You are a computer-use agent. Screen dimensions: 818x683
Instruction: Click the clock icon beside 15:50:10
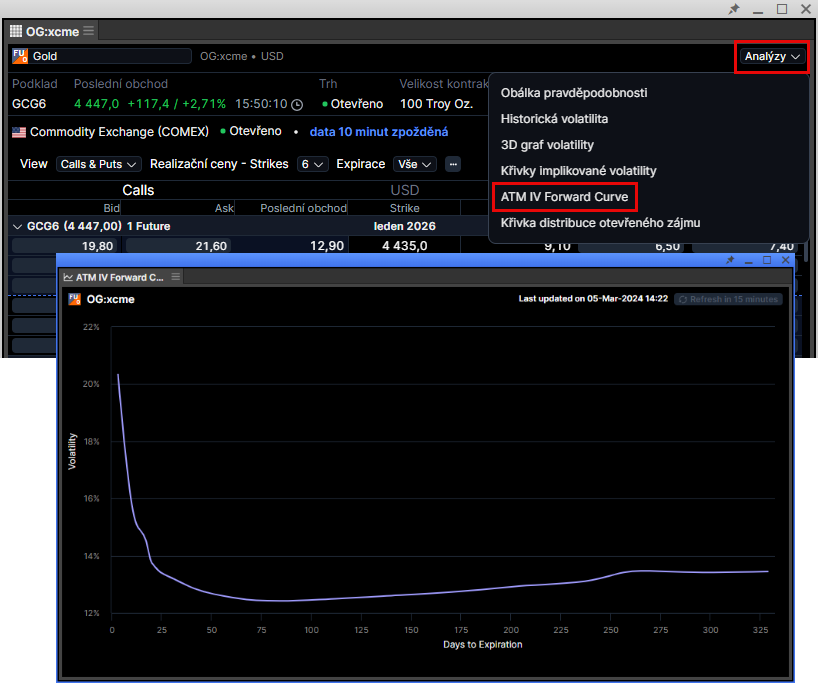[296, 104]
